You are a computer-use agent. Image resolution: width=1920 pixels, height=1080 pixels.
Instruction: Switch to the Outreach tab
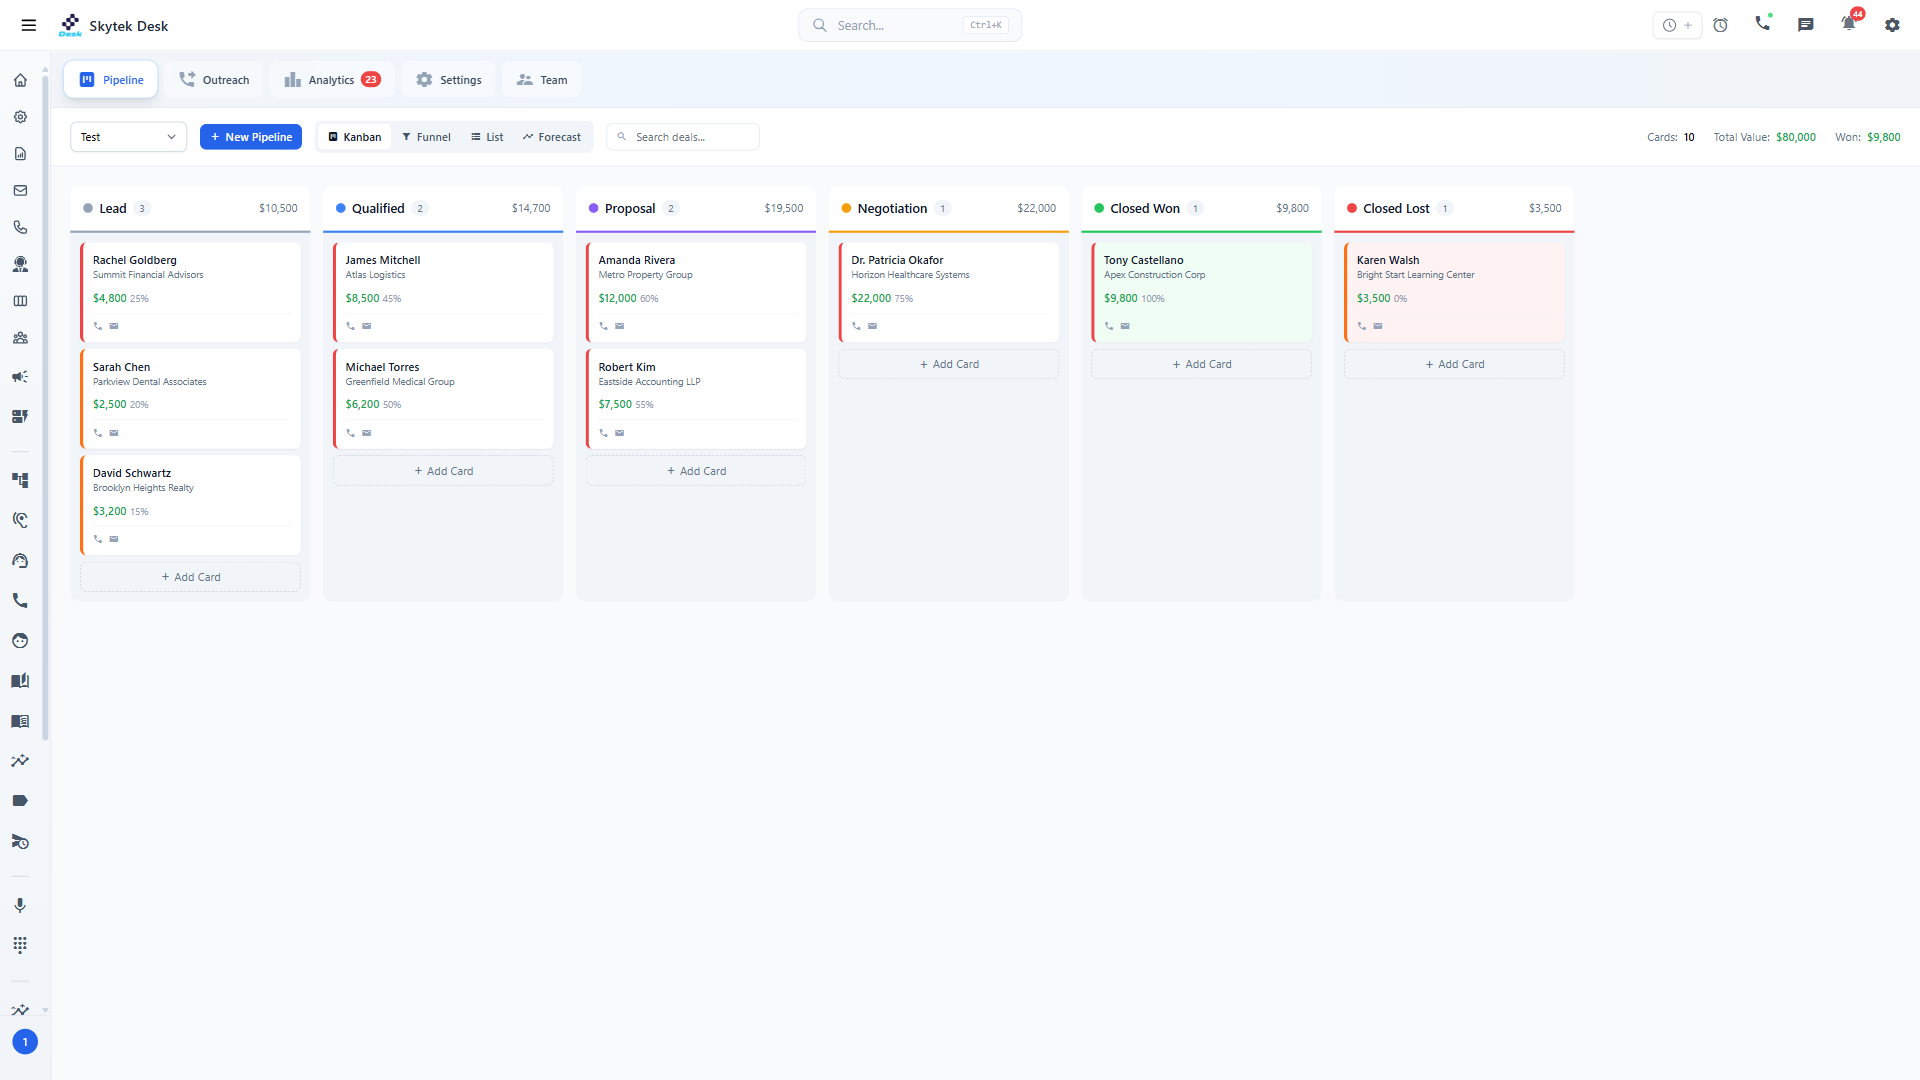214,79
